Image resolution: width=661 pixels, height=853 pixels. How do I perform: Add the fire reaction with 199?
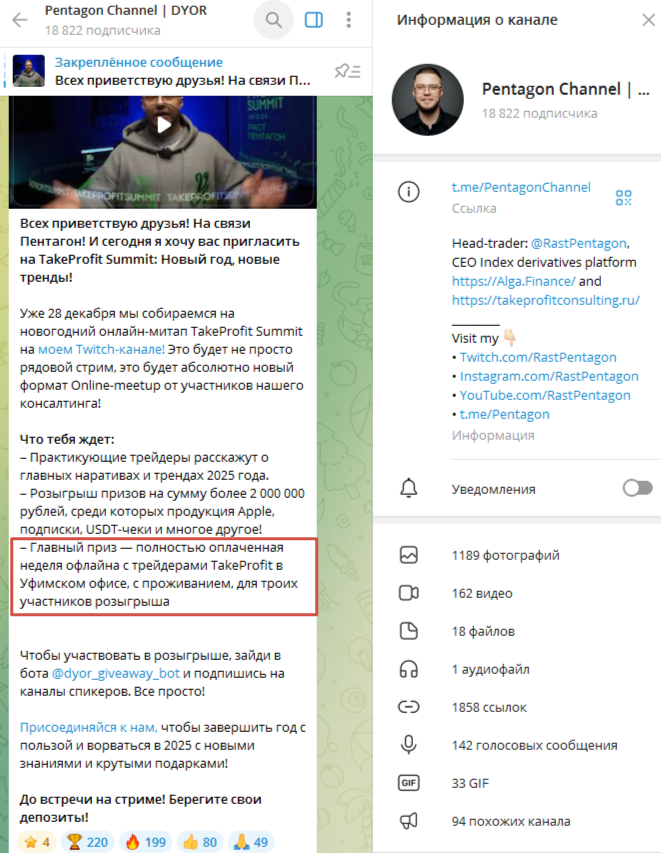tap(145, 842)
